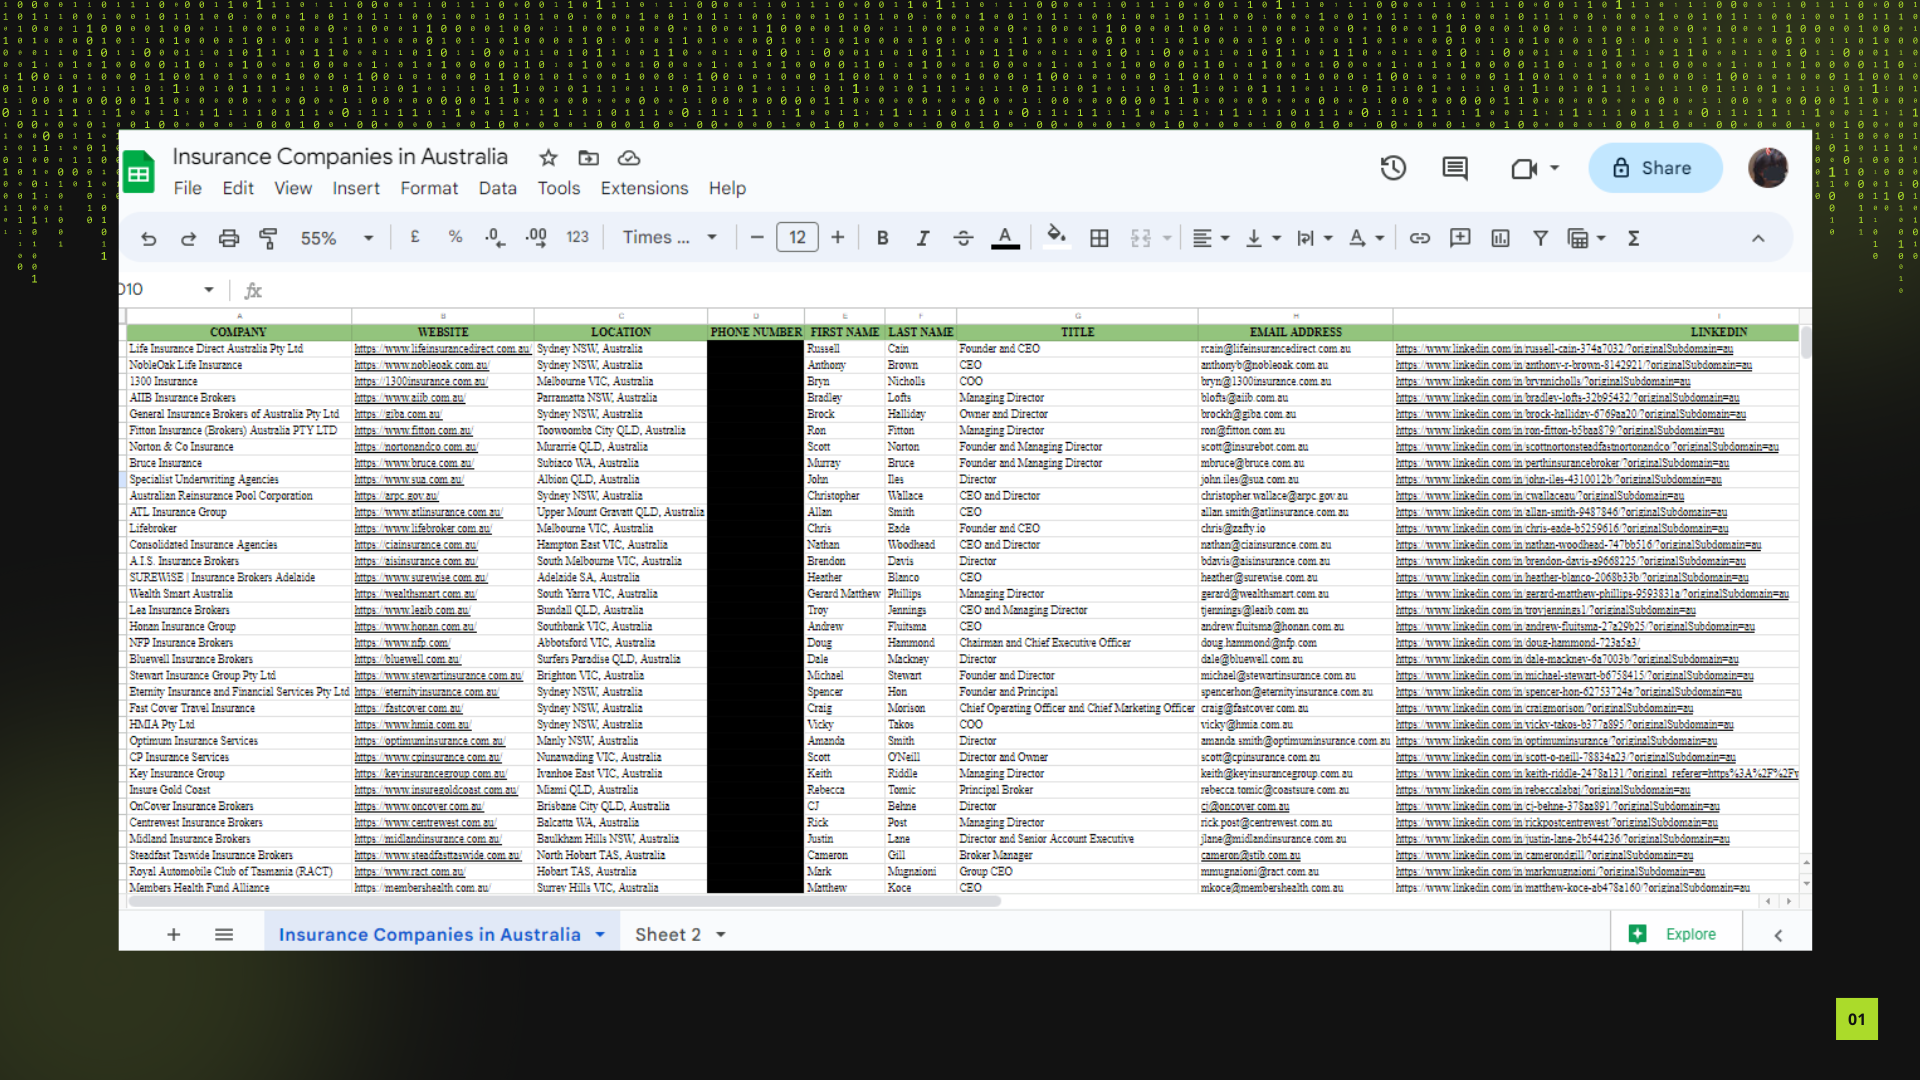Star the Insurance Companies document
1920x1080 pixels.
point(548,158)
